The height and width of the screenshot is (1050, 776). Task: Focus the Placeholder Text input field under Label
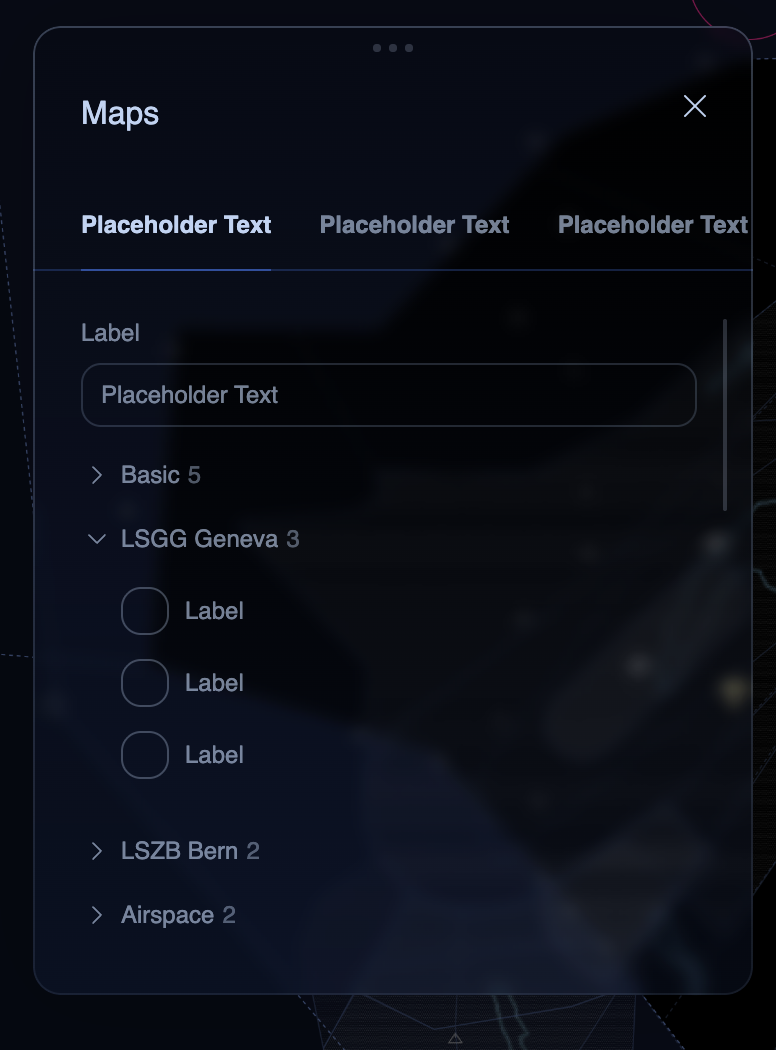click(388, 395)
